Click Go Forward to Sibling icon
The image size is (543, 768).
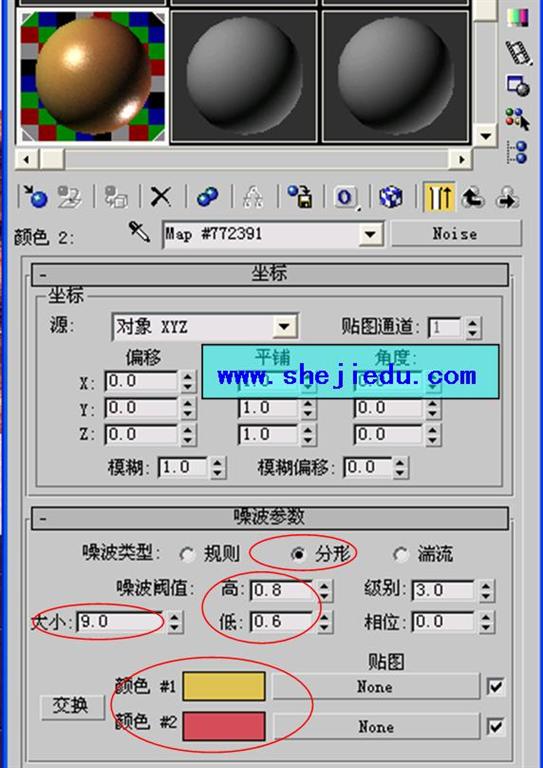507,197
